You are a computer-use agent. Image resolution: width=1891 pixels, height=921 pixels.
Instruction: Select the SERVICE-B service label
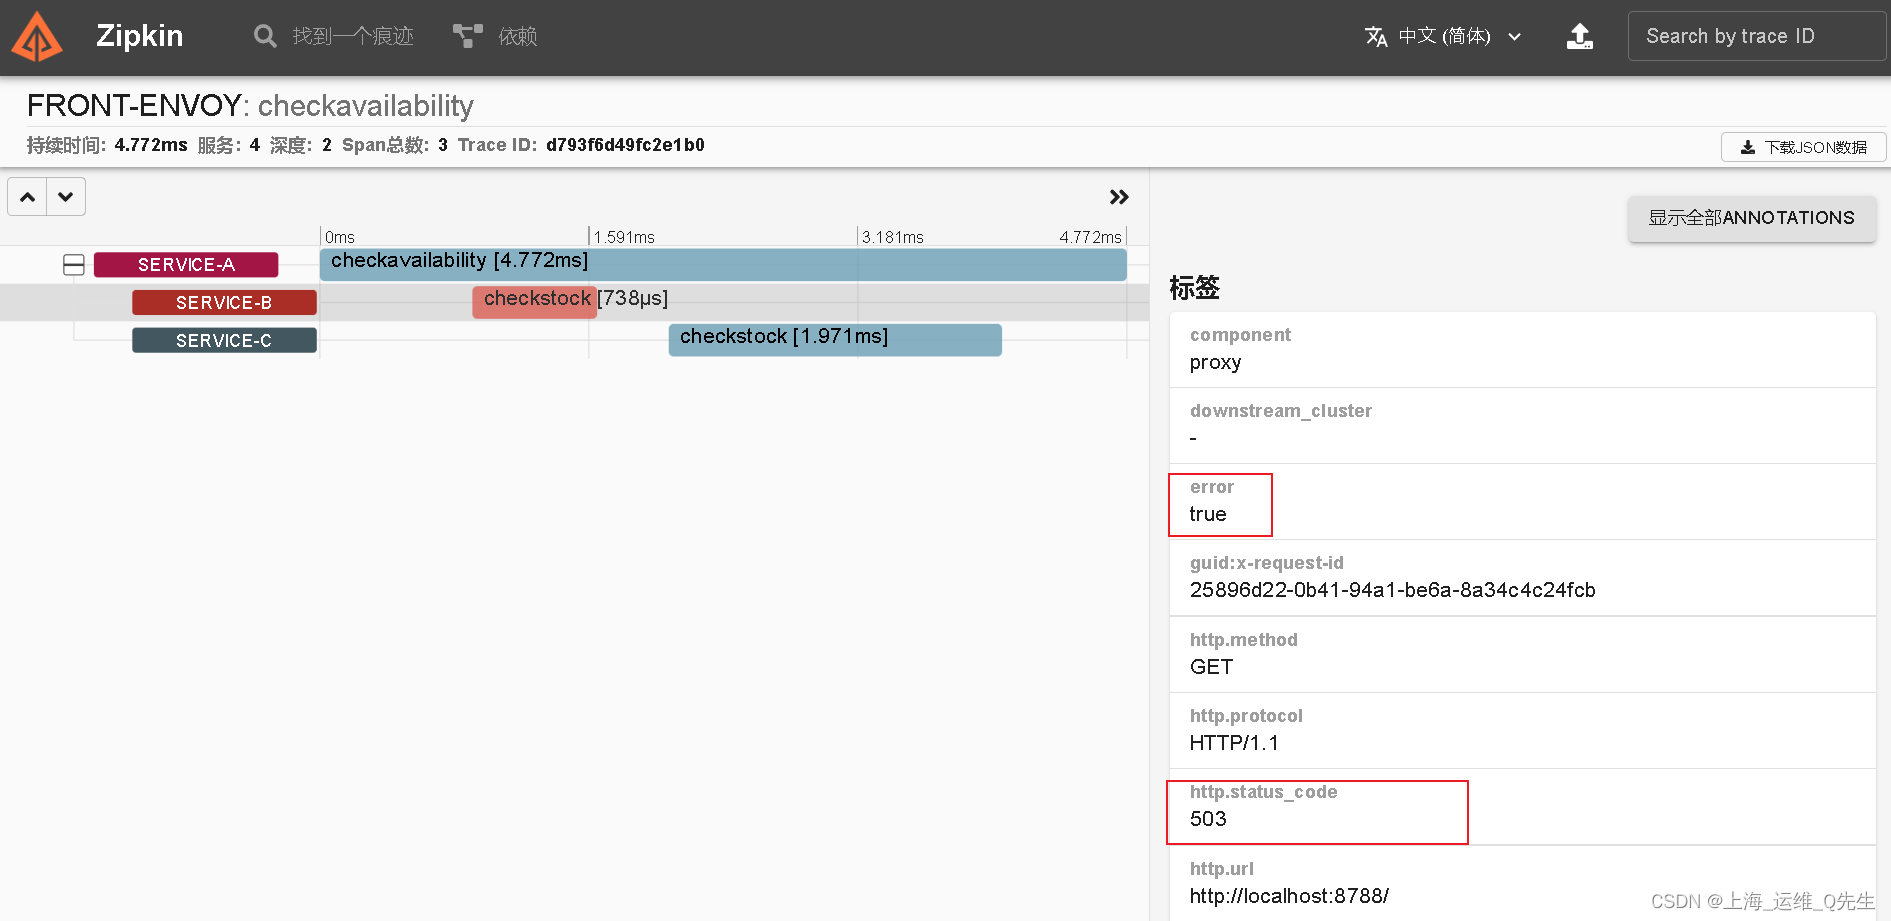(x=224, y=303)
